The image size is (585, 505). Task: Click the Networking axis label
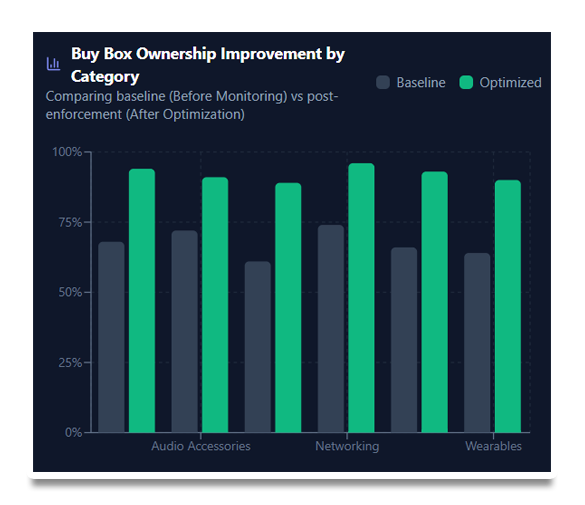(x=347, y=446)
